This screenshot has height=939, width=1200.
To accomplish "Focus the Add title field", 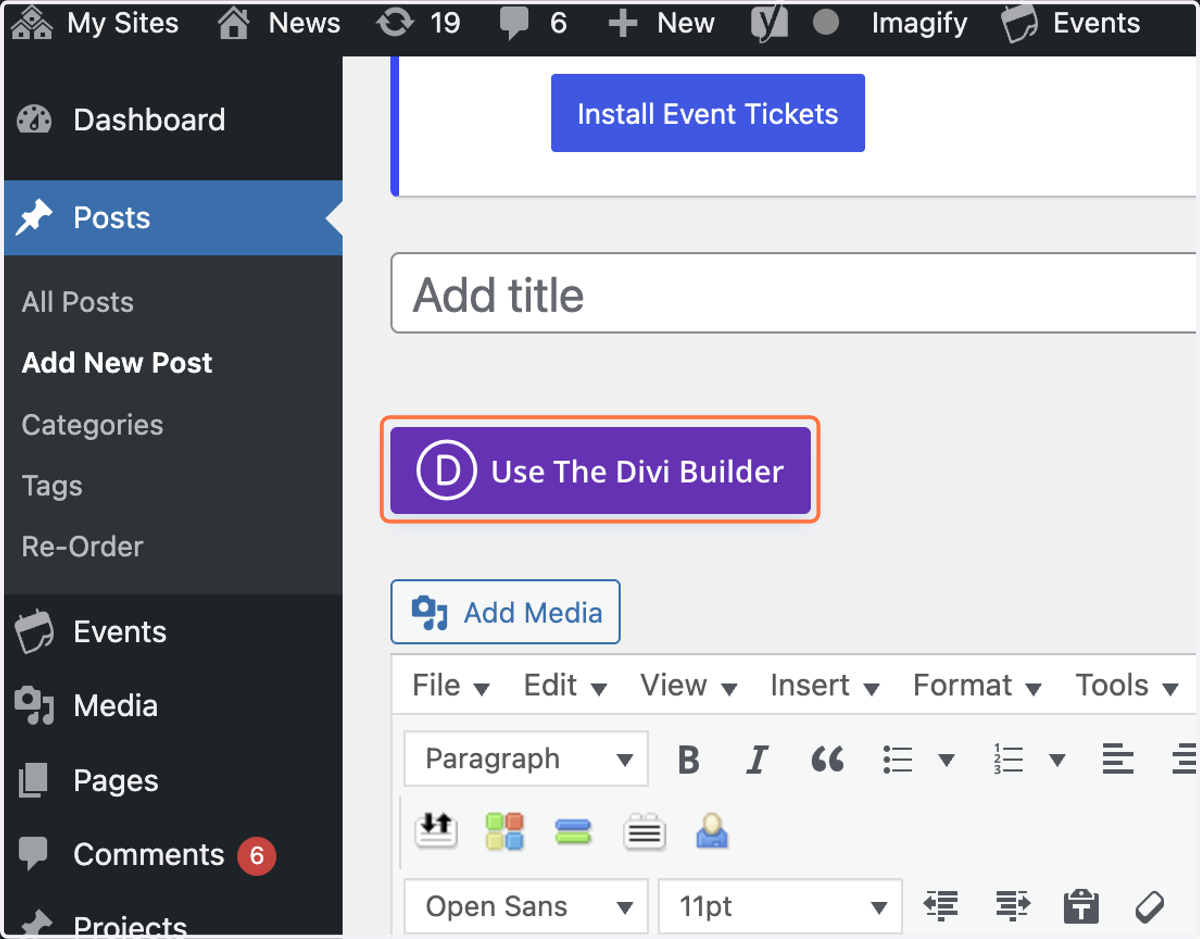I will pyautogui.click(x=795, y=293).
